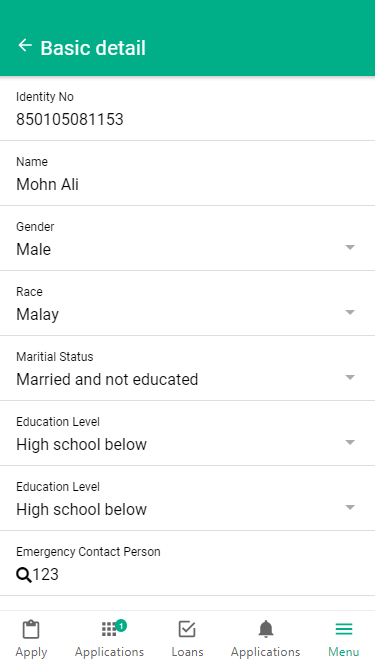
Task: Expand the Gender dropdown arrow
Action: pos(350,247)
